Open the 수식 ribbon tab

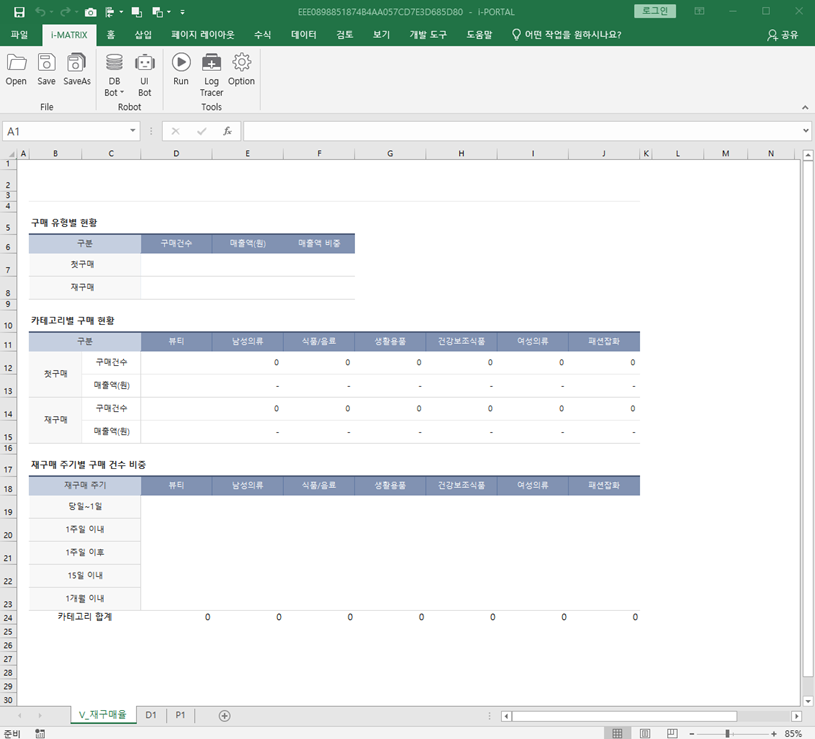[263, 34]
